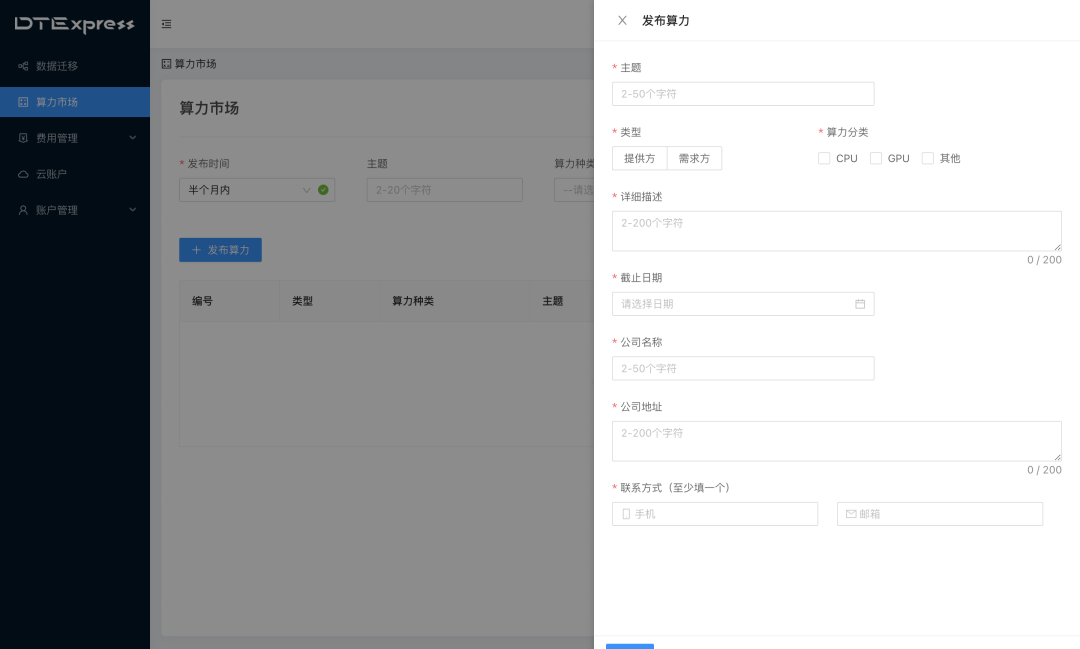Viewport: 1080px width, 649px height.
Task: Close the 发布算力 drawer with X icon
Action: click(622, 21)
